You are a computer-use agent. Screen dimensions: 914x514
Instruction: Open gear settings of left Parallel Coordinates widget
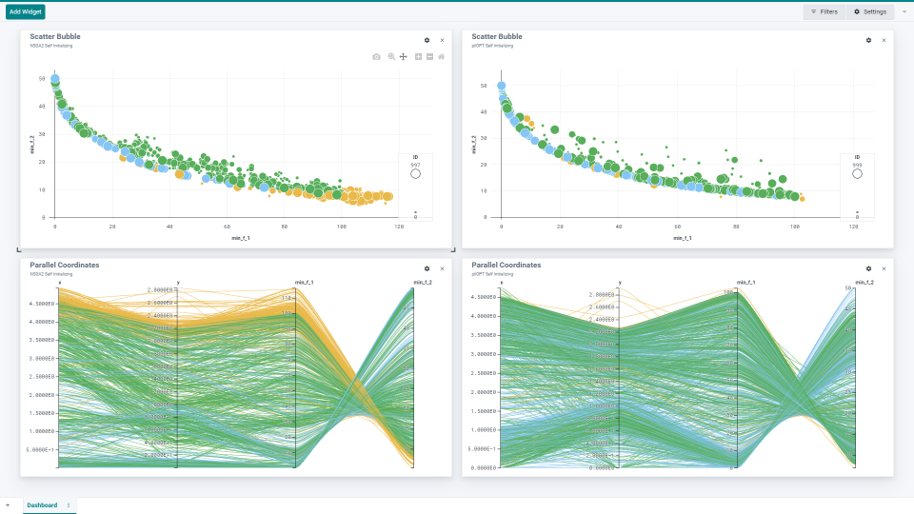(x=427, y=268)
